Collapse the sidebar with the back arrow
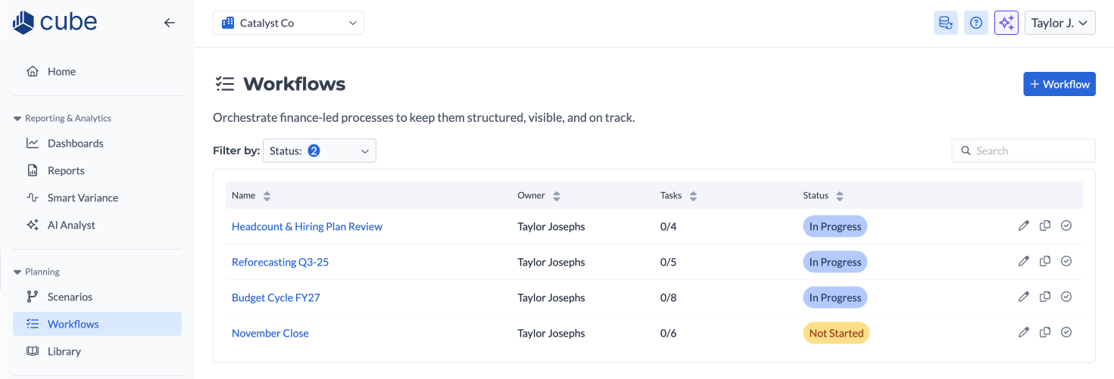 [x=169, y=23]
